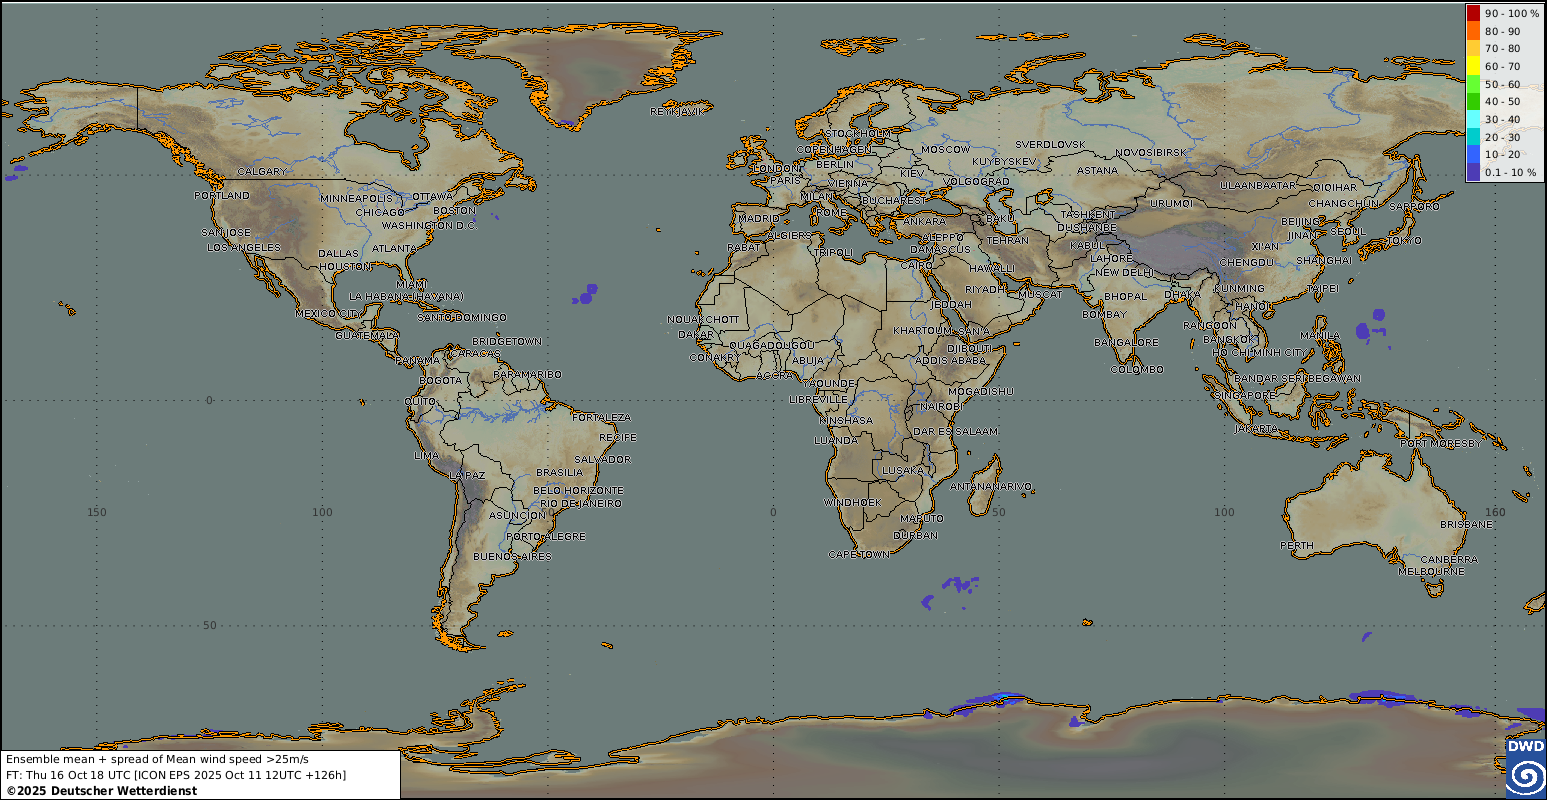Select the MOSCOW city label
The image size is (1547, 800).
[x=945, y=149]
